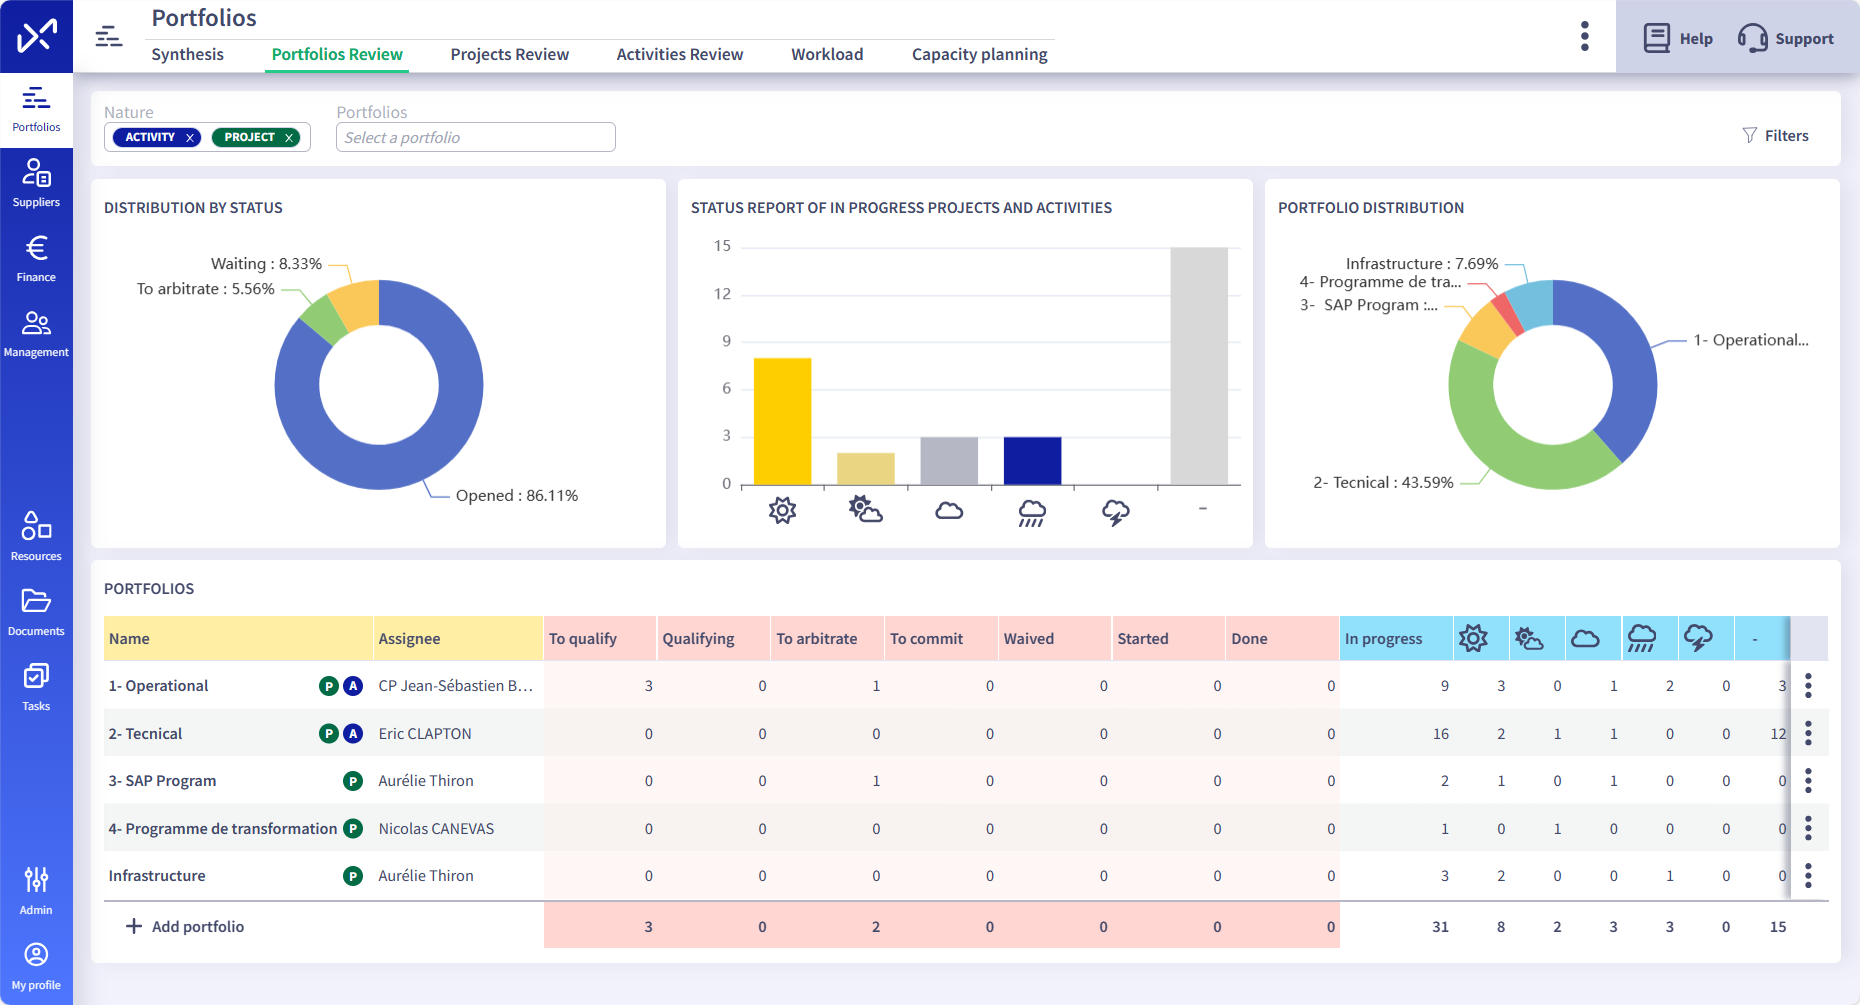Image resolution: width=1860 pixels, height=1005 pixels.
Task: Switch to the Workload tab
Action: click(827, 54)
